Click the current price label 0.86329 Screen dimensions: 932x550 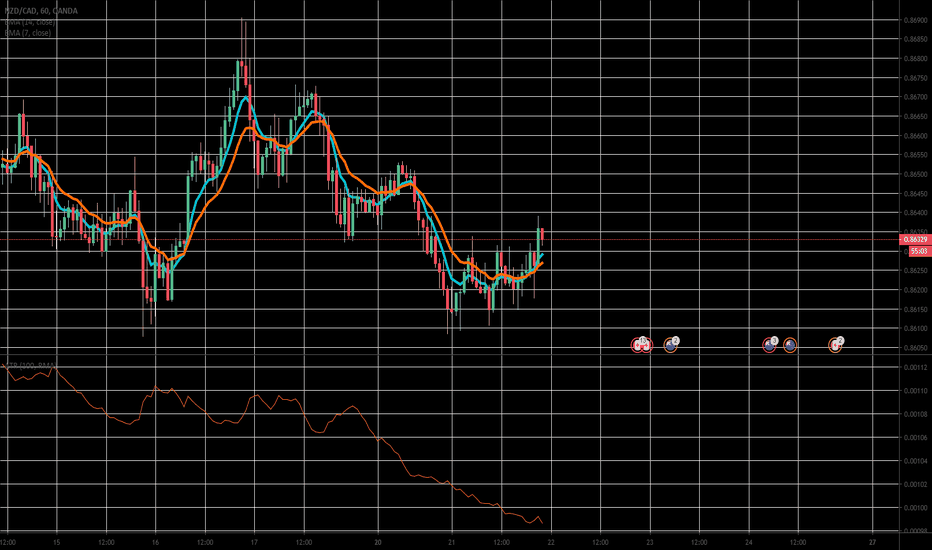click(915, 240)
